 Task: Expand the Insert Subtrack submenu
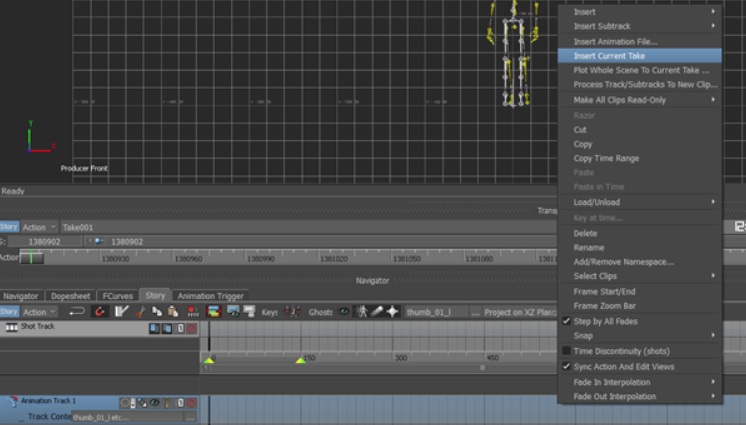point(640,26)
